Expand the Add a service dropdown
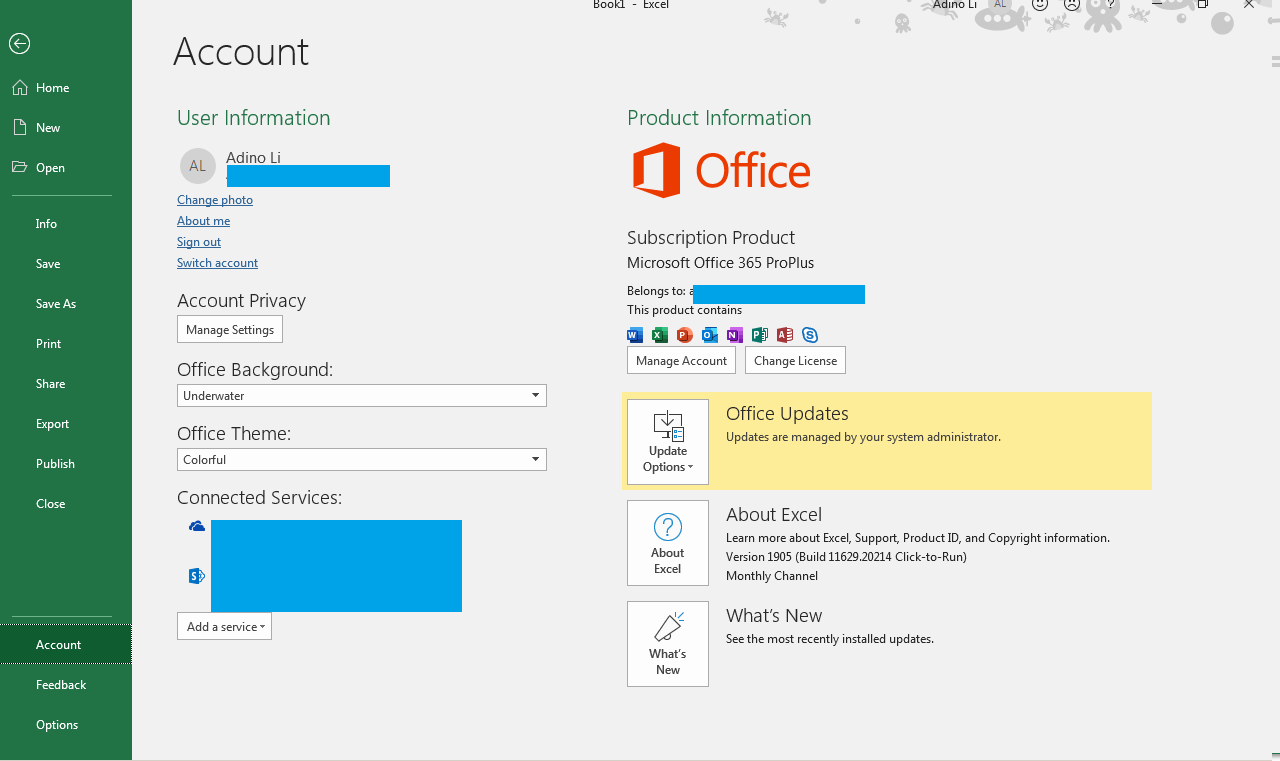 pyautogui.click(x=224, y=627)
